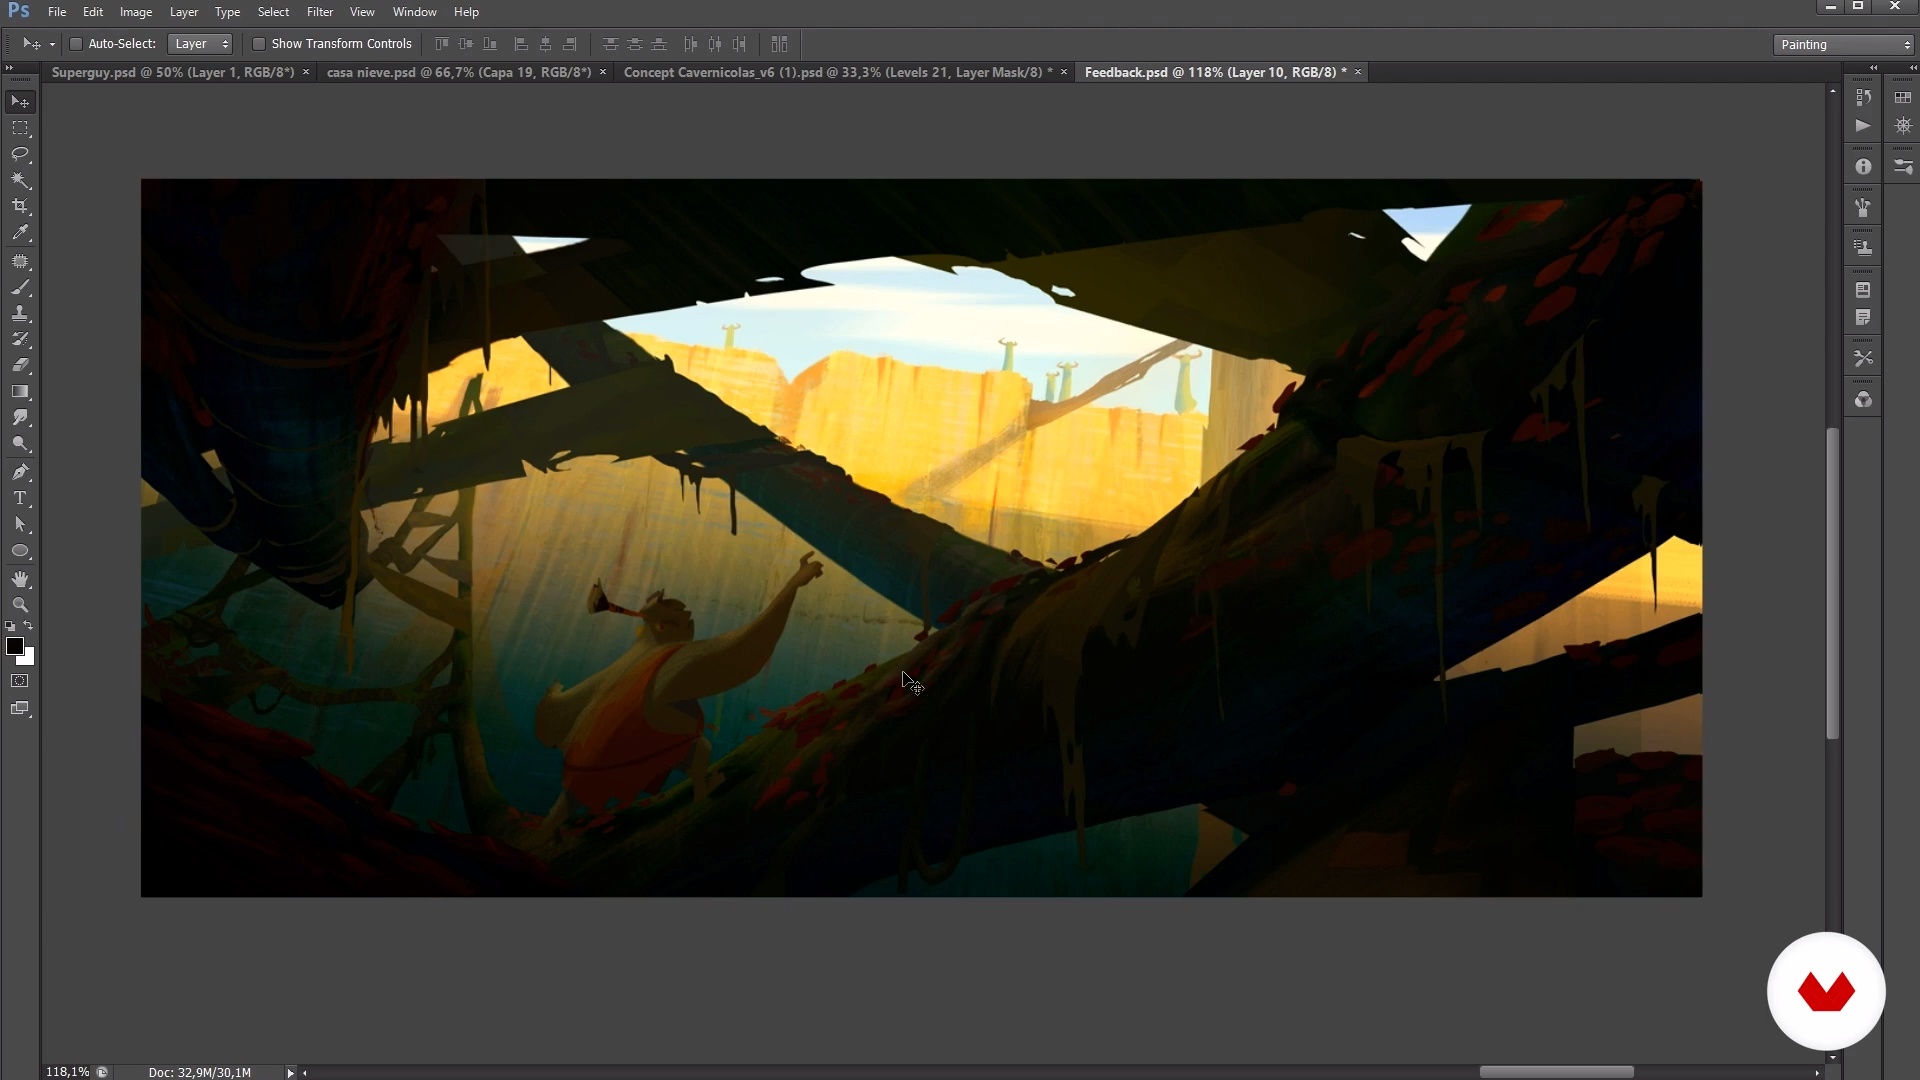Viewport: 1920px width, 1080px height.
Task: Pick the Eyedropper tool
Action: click(20, 232)
